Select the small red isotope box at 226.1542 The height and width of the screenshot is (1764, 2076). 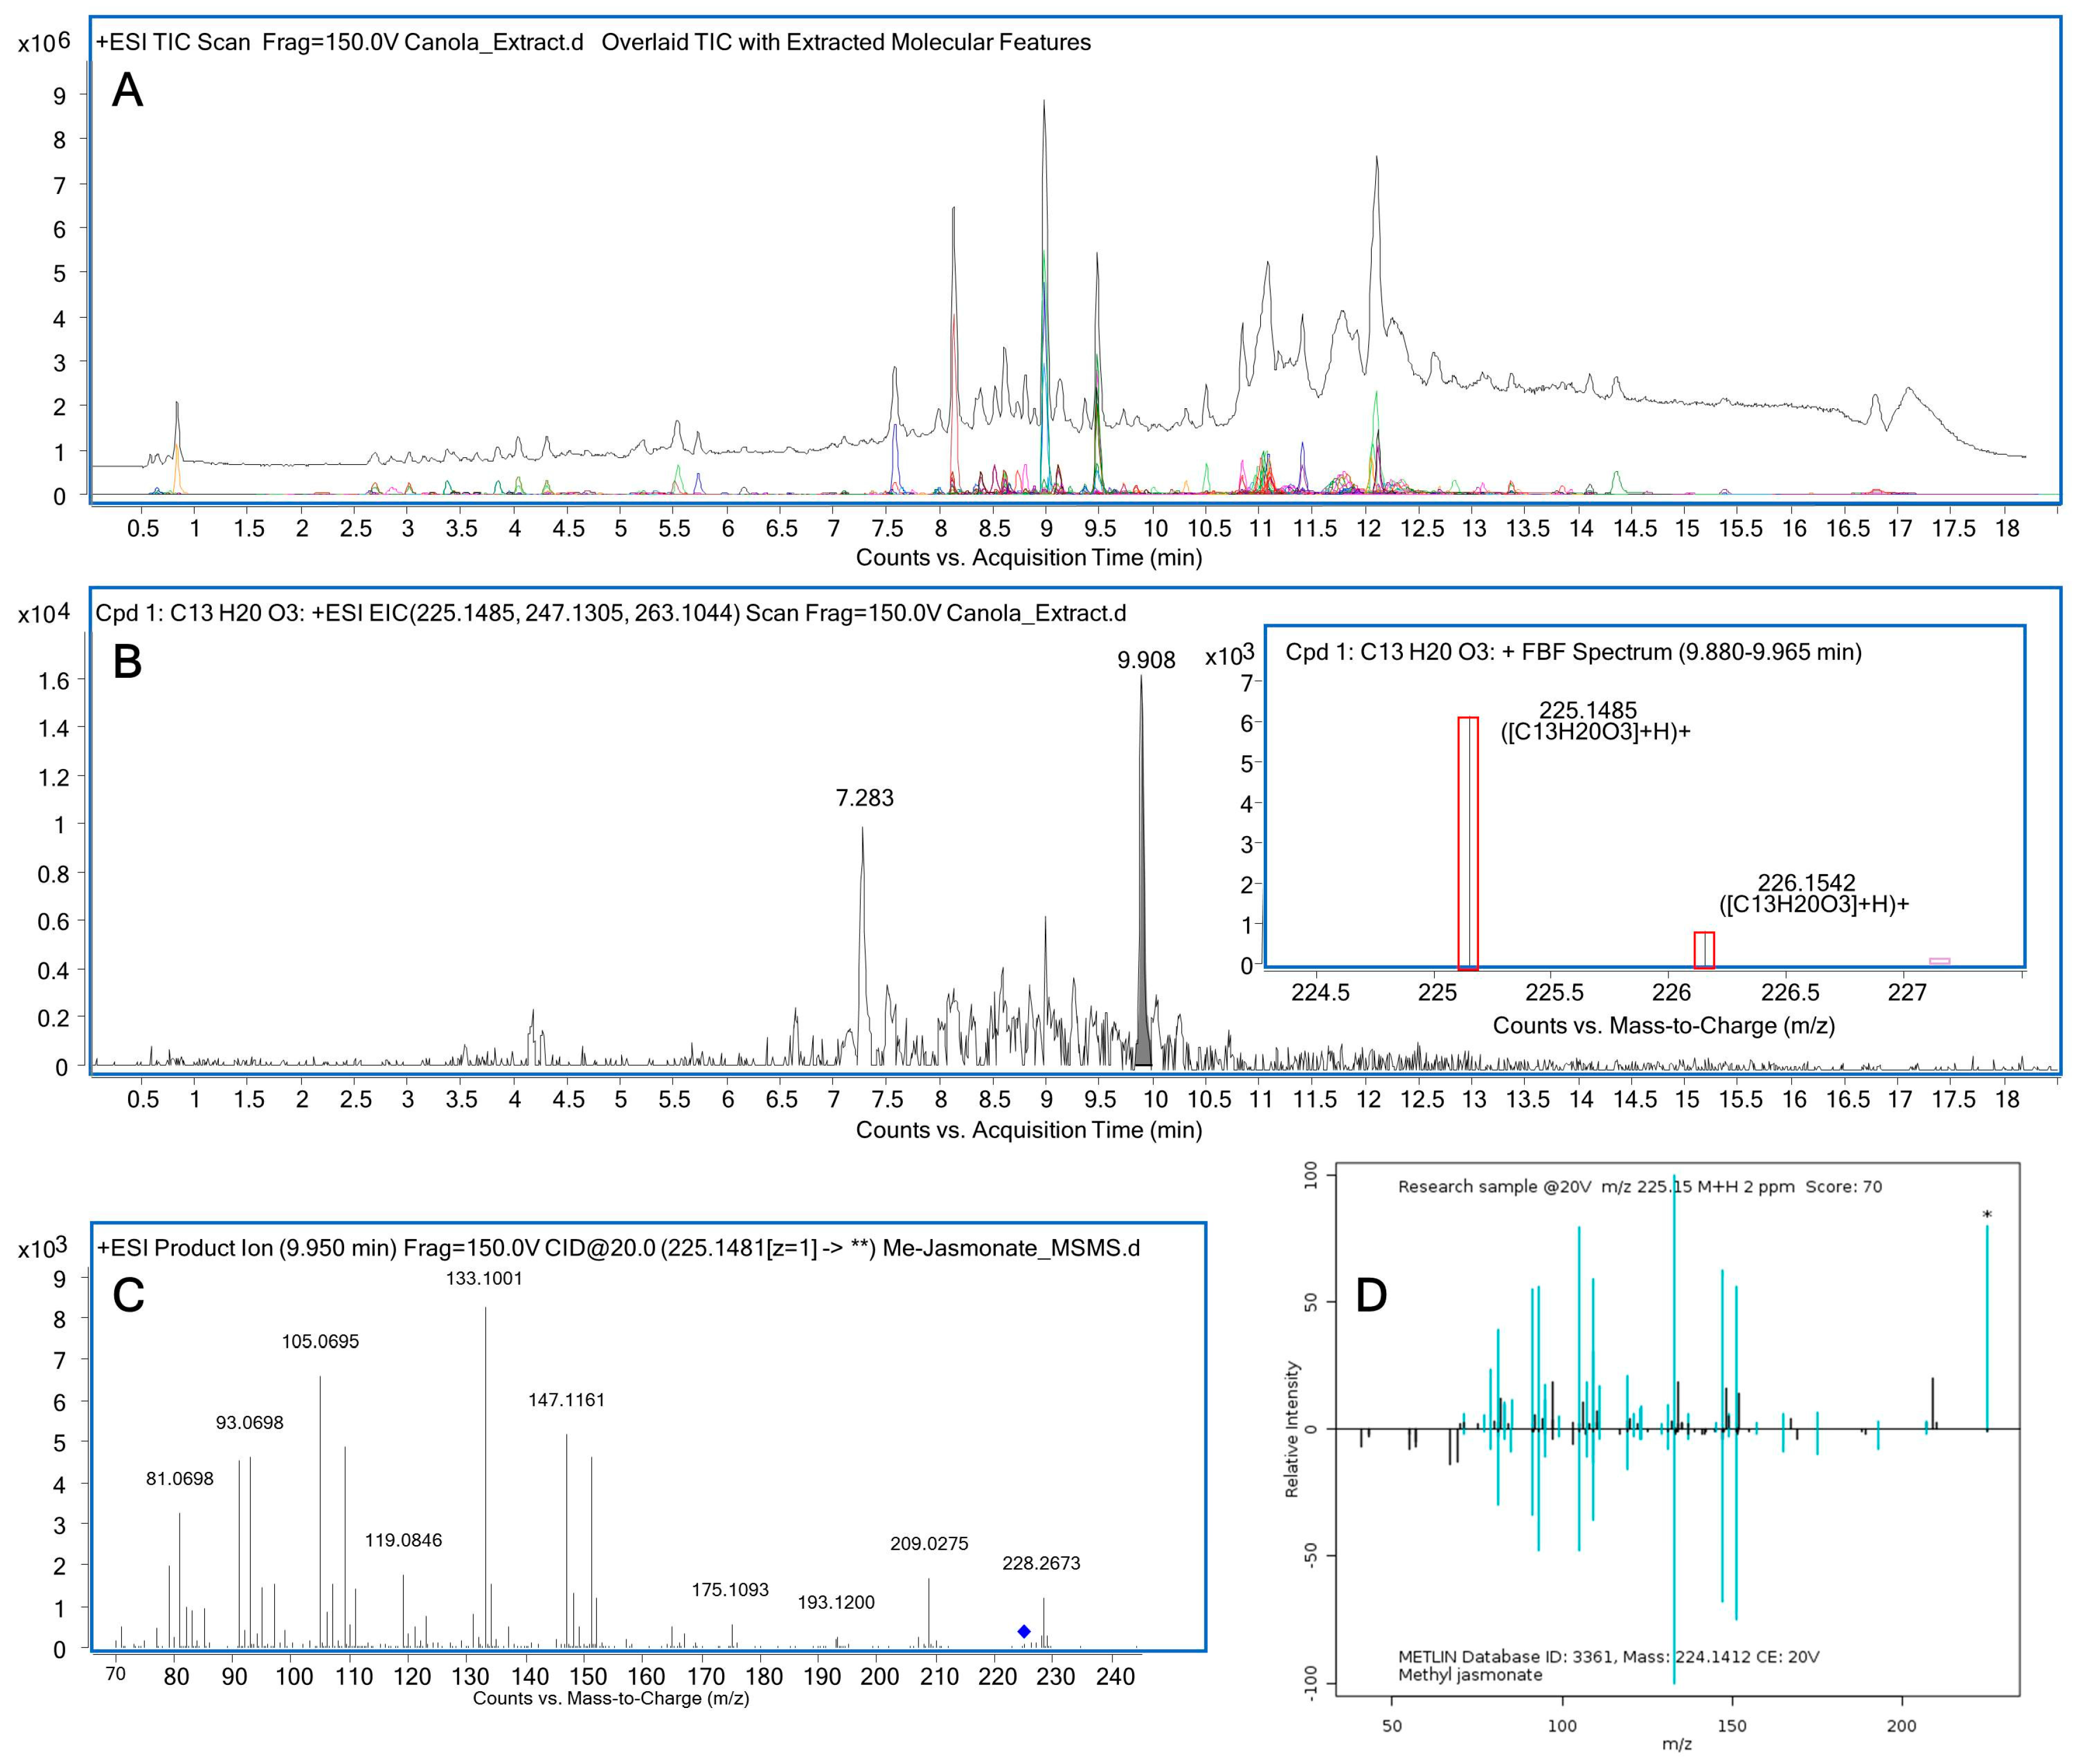[1703, 950]
